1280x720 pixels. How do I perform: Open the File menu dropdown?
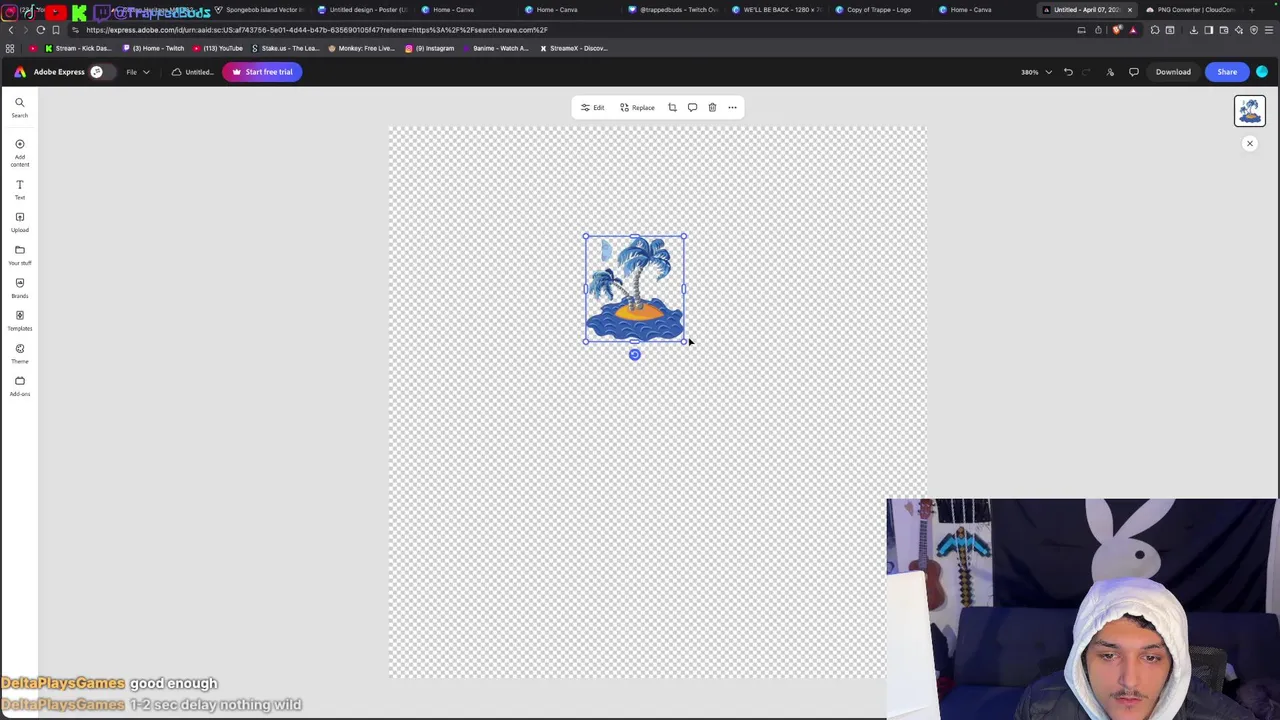[x=137, y=72]
